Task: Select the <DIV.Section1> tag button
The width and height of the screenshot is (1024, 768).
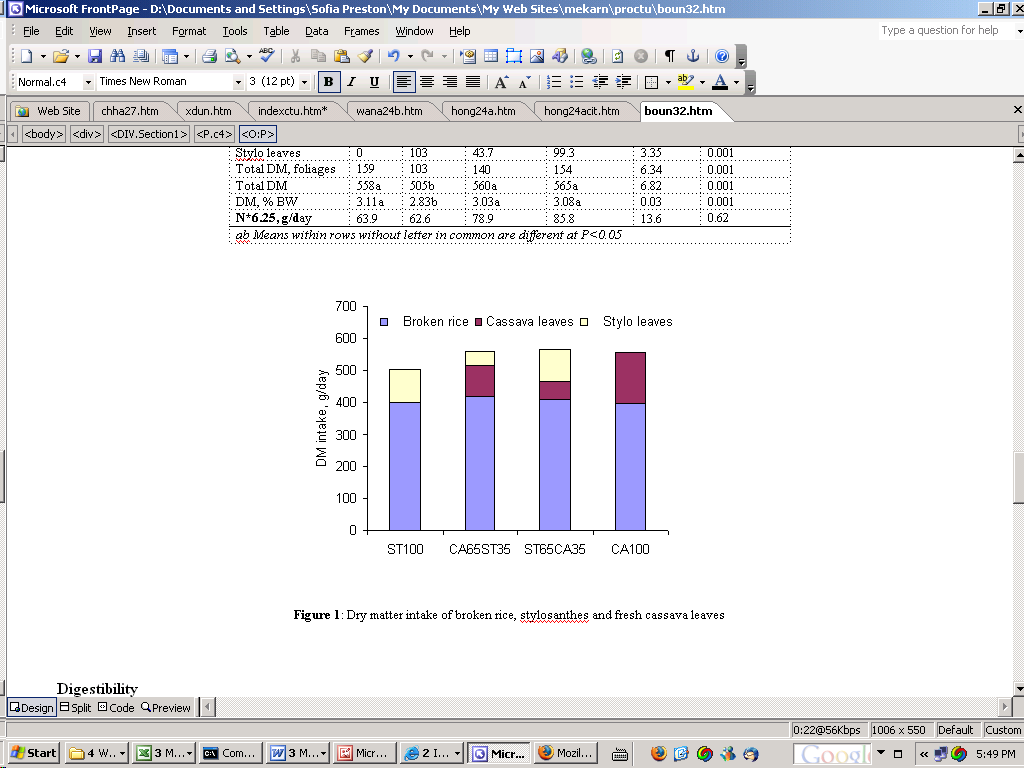Action: [149, 134]
